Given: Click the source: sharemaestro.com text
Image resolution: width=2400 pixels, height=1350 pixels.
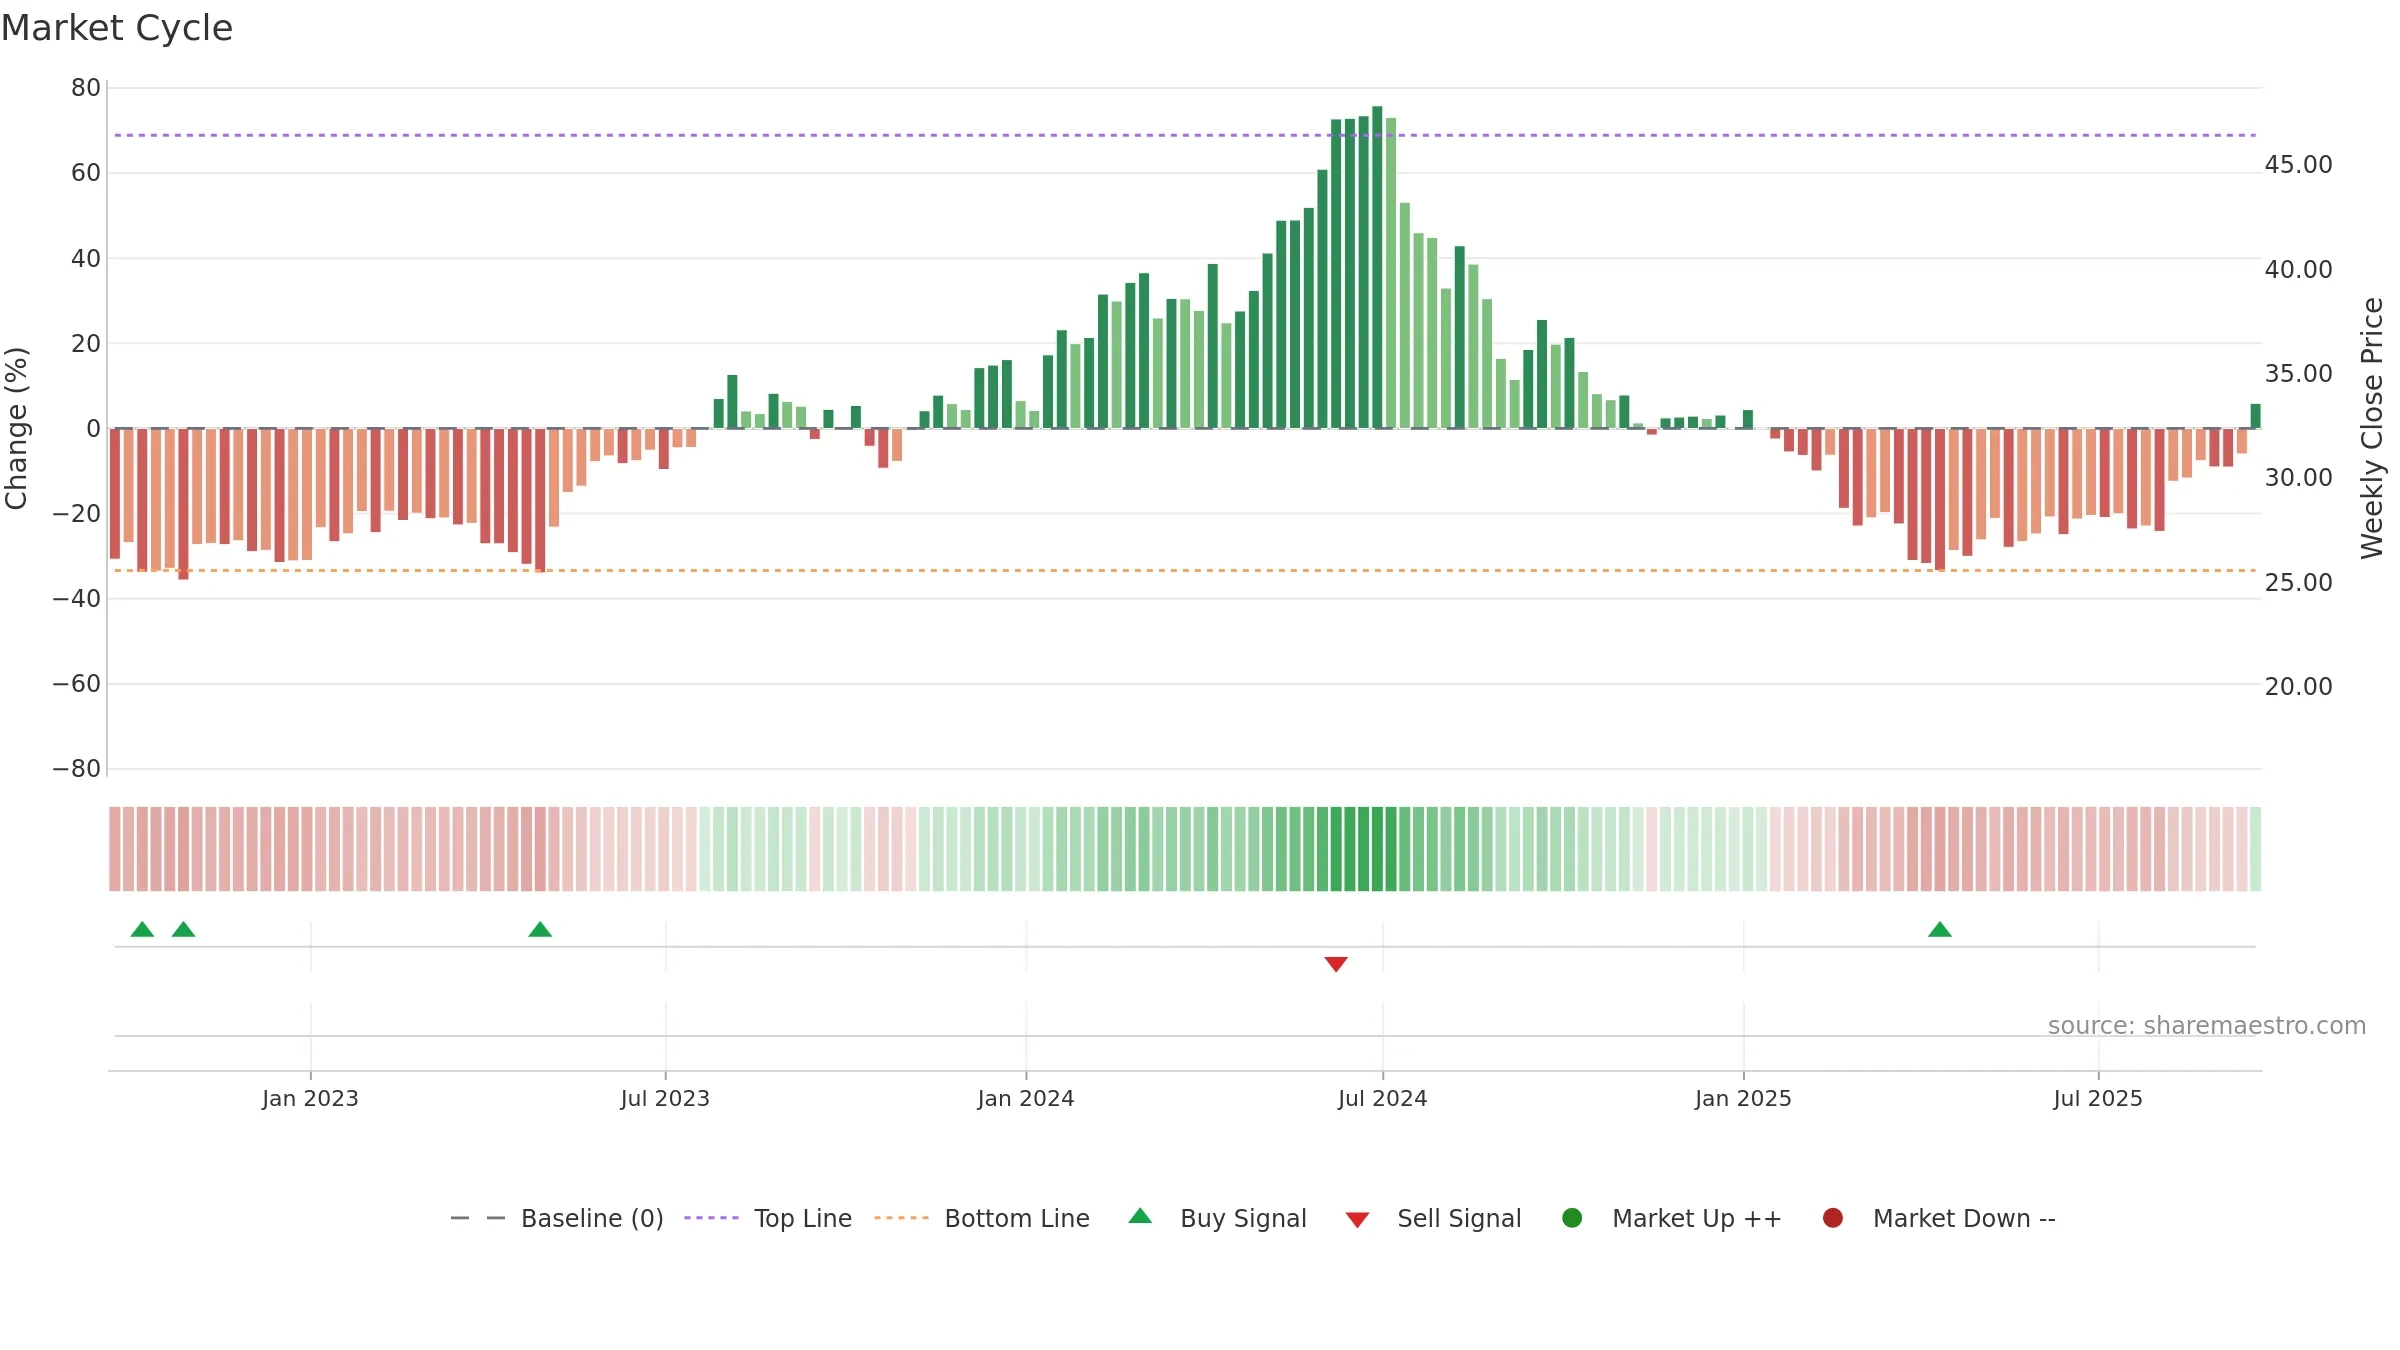Looking at the screenshot, I should click(x=2207, y=1025).
